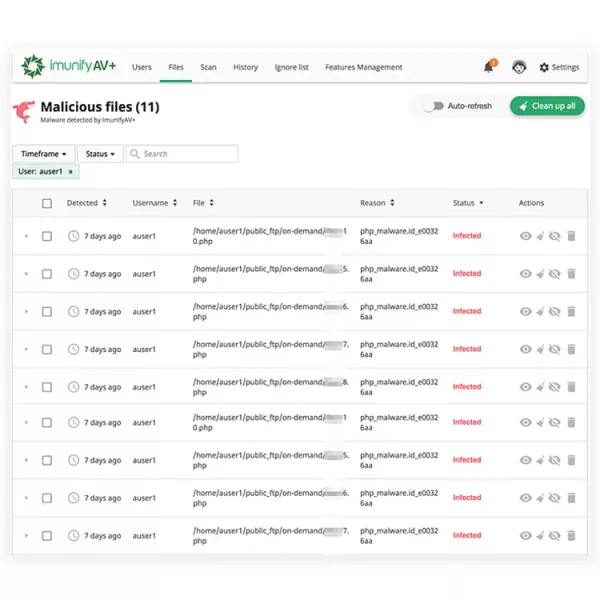
Task: View file in the top 10.php row
Action: click(525, 236)
